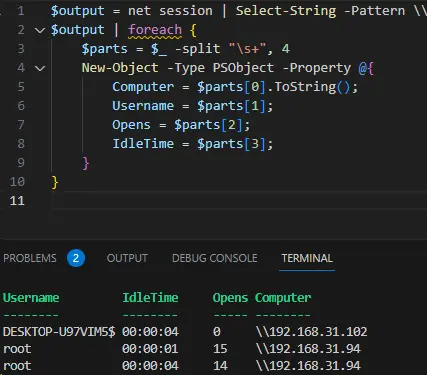Click the Select-String cmdlet on line 1
The height and width of the screenshot is (375, 427).
pyautogui.click(x=286, y=11)
